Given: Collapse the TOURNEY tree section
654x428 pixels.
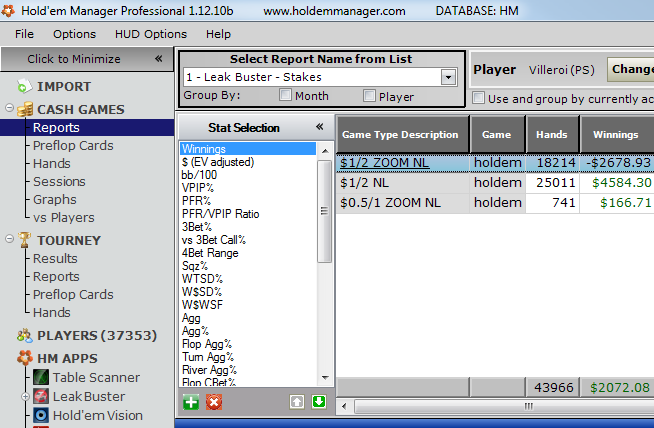Looking at the screenshot, I should [x=10, y=239].
